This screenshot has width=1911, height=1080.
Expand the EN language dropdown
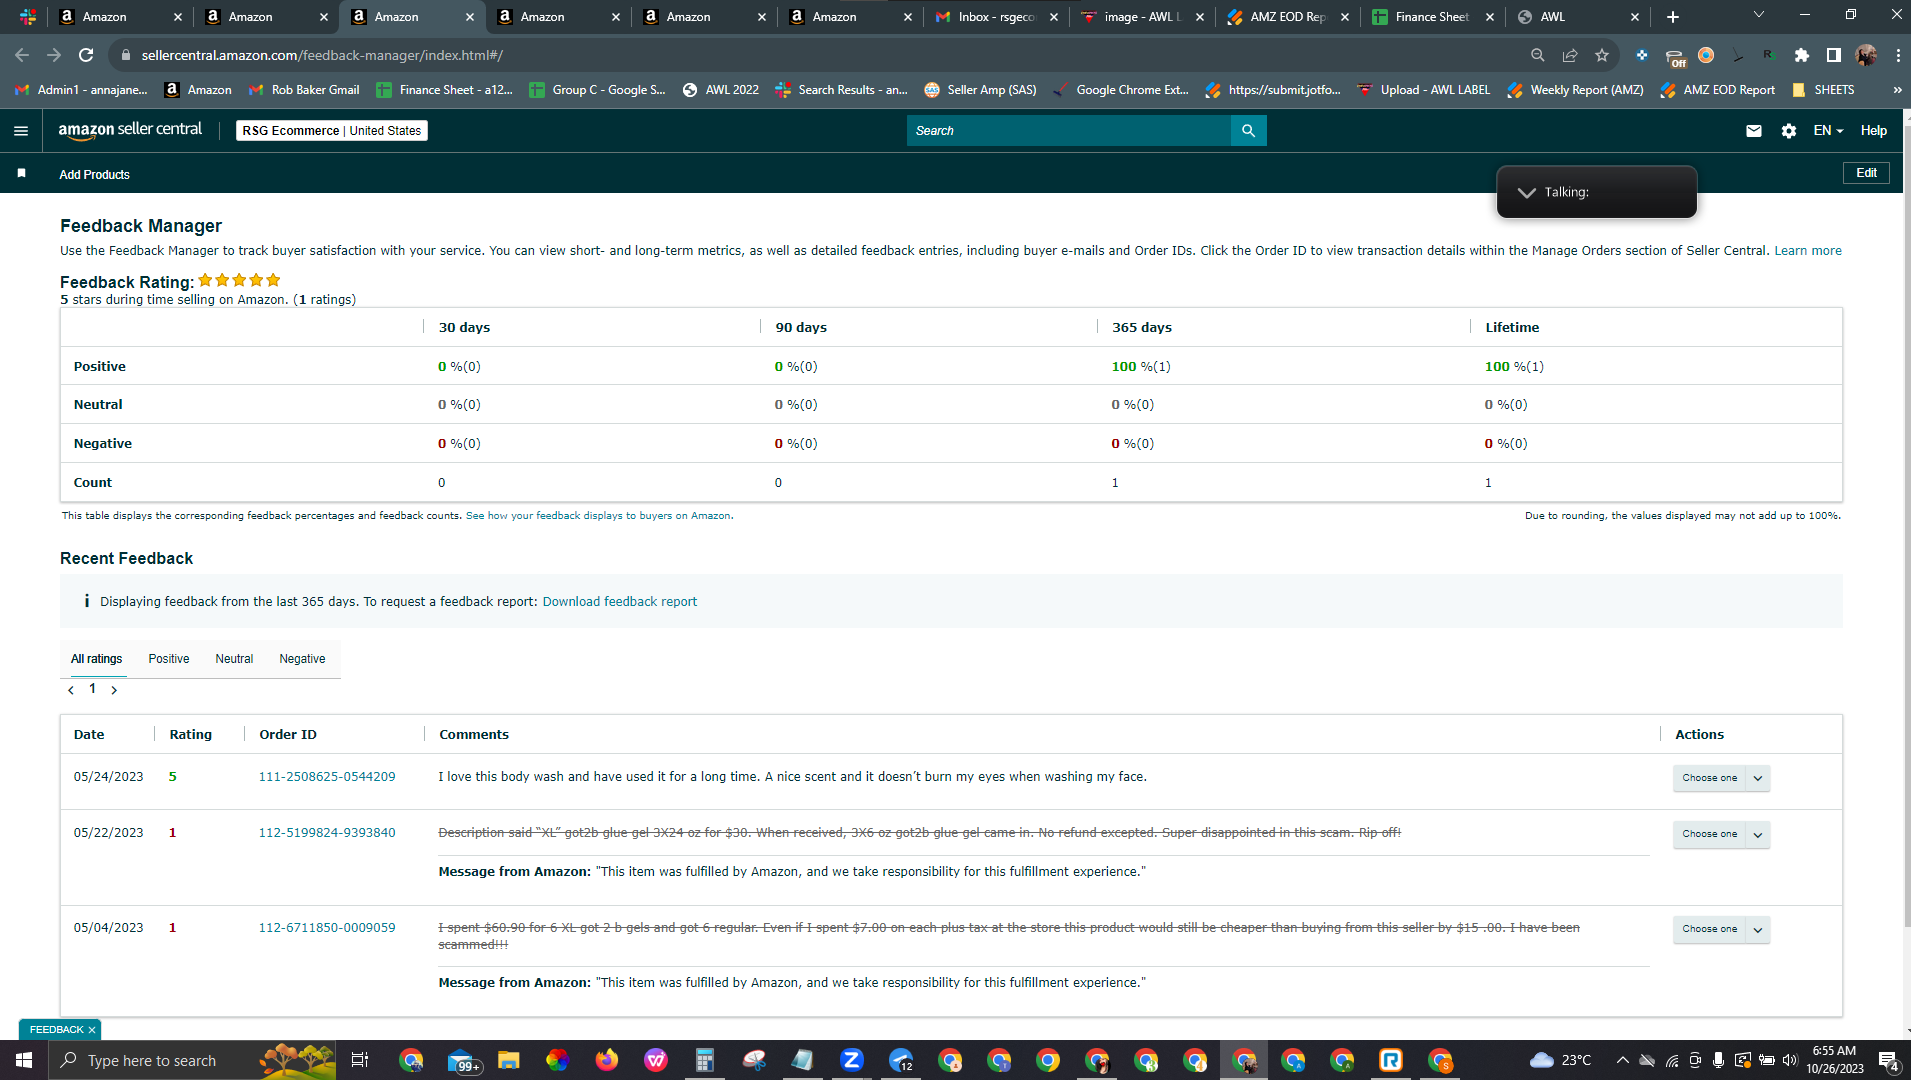click(1828, 131)
